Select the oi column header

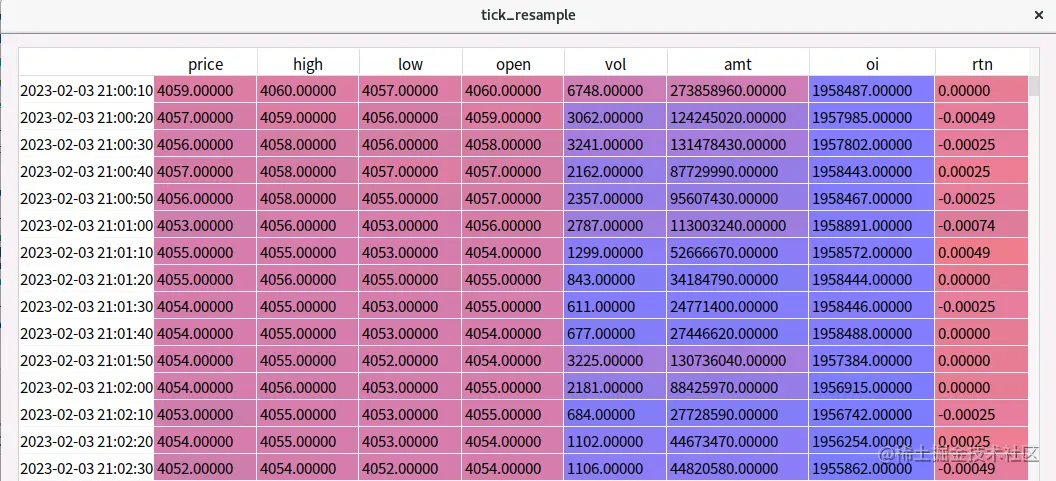[x=872, y=63]
